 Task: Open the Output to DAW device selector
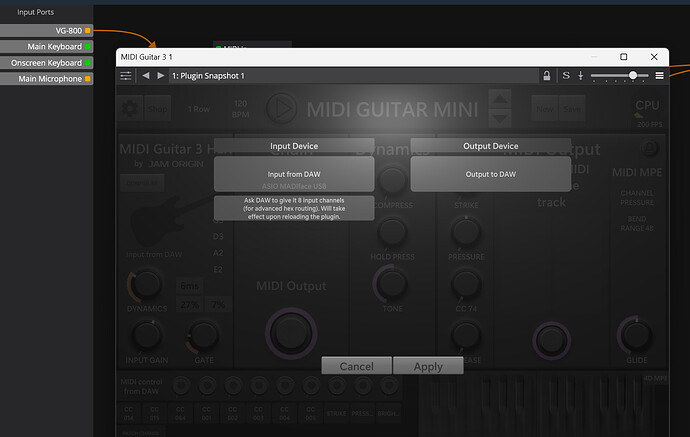click(x=491, y=174)
